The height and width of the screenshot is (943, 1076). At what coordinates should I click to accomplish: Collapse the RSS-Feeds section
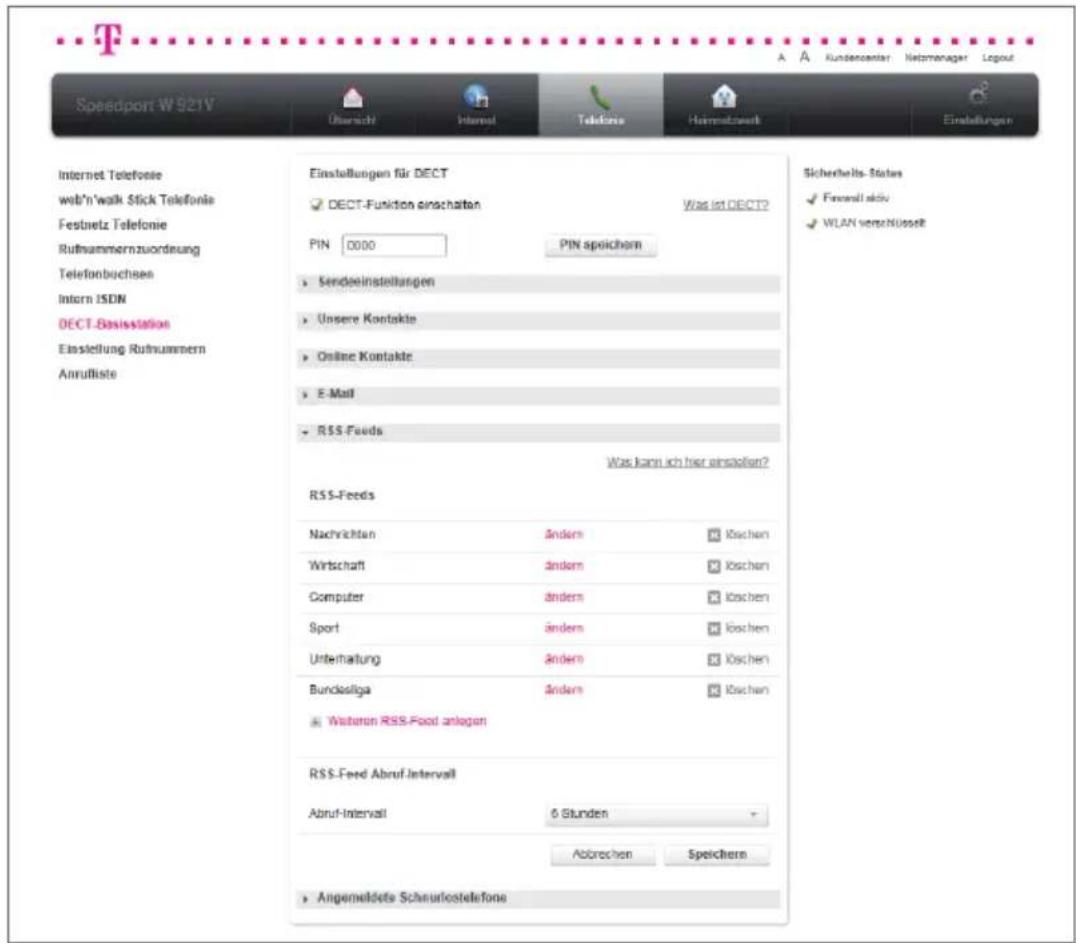coord(539,432)
